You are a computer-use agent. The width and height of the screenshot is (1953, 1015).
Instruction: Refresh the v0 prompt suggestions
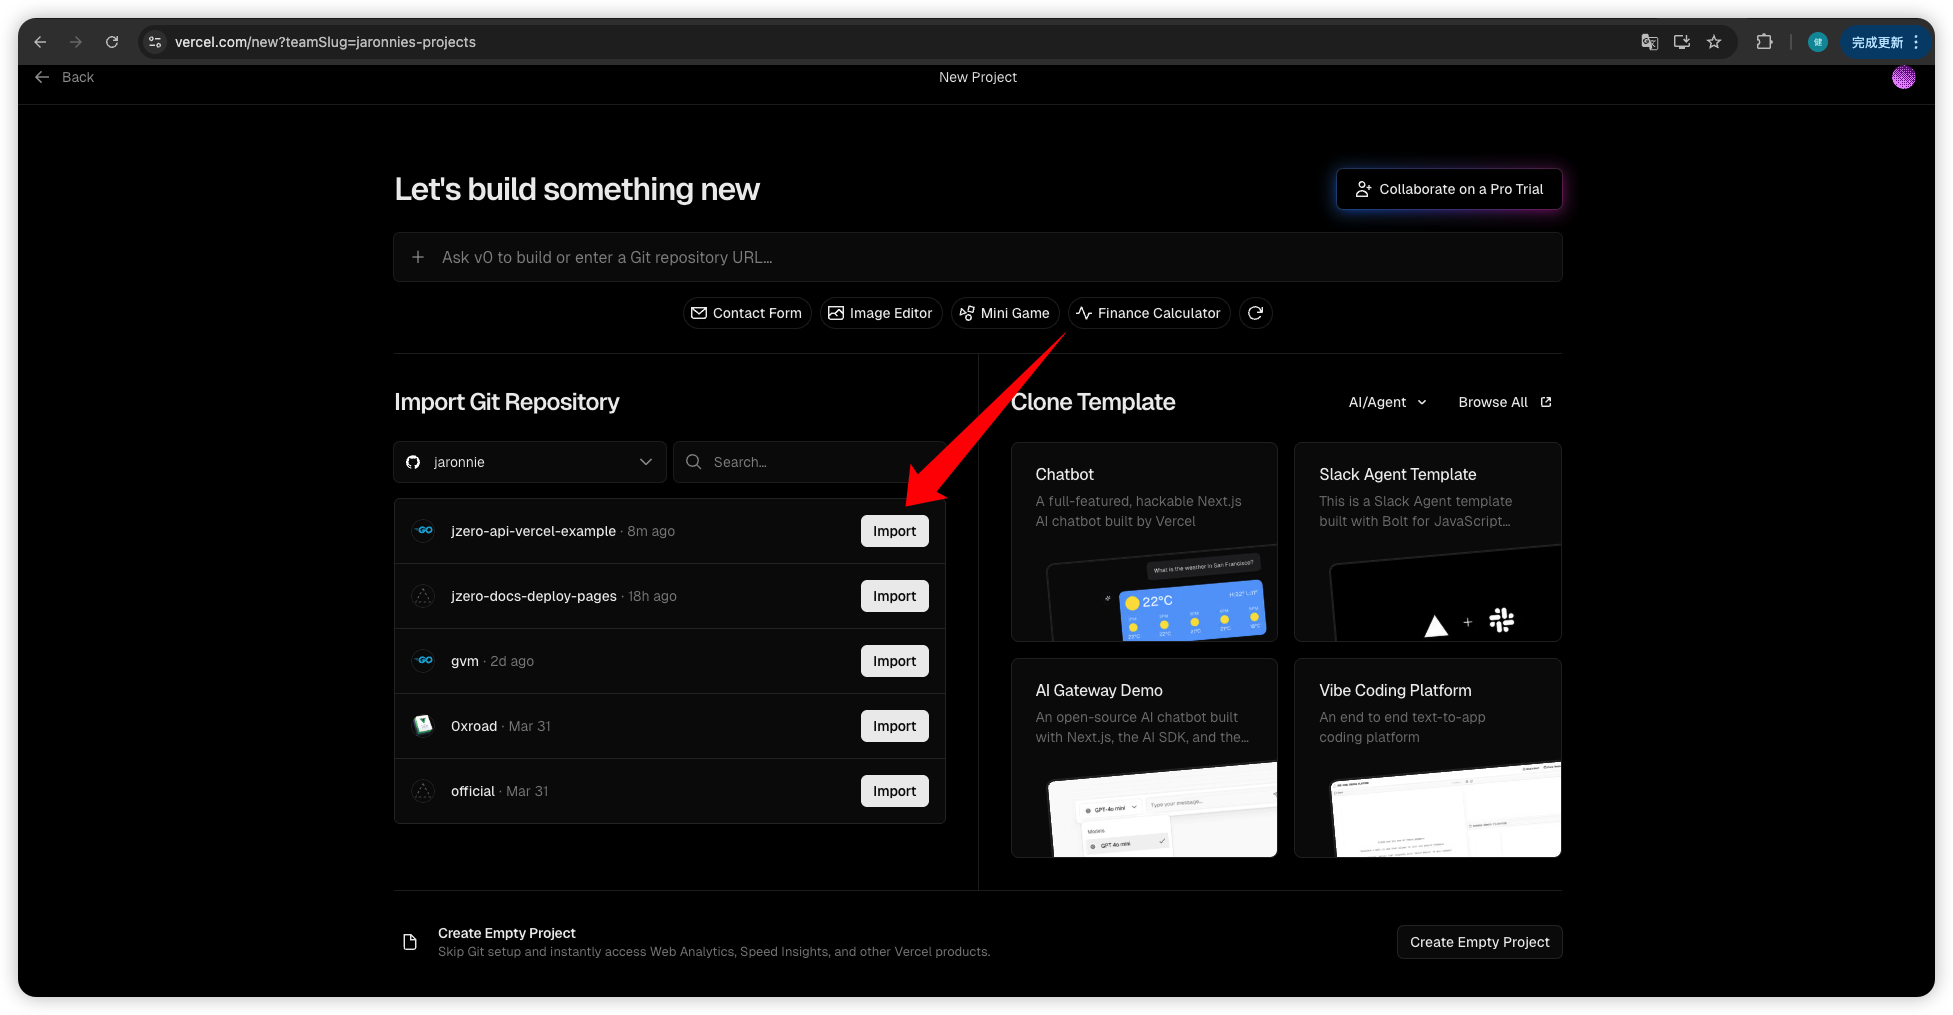pyautogui.click(x=1255, y=313)
